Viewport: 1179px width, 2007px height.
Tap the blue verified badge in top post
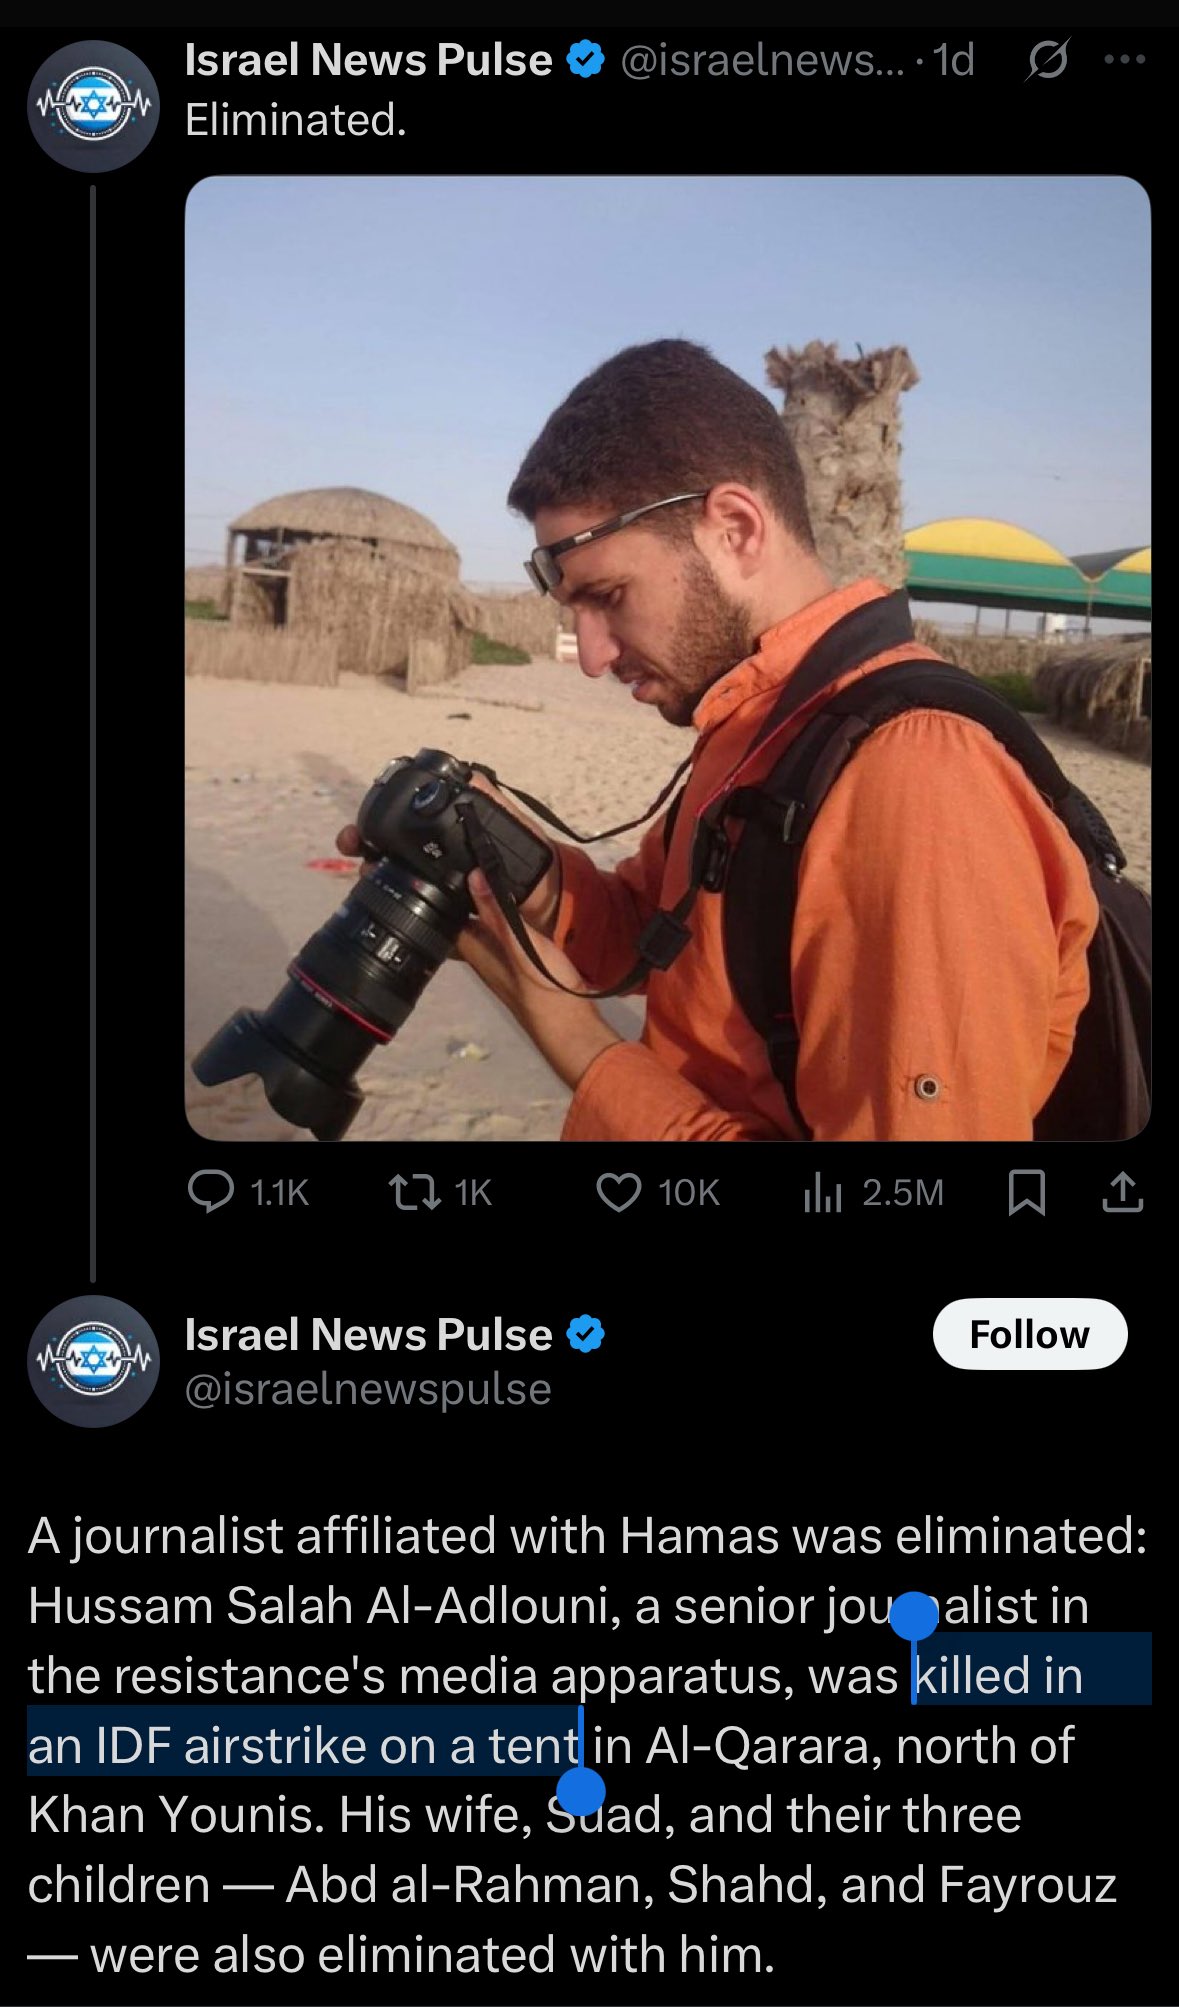[585, 60]
